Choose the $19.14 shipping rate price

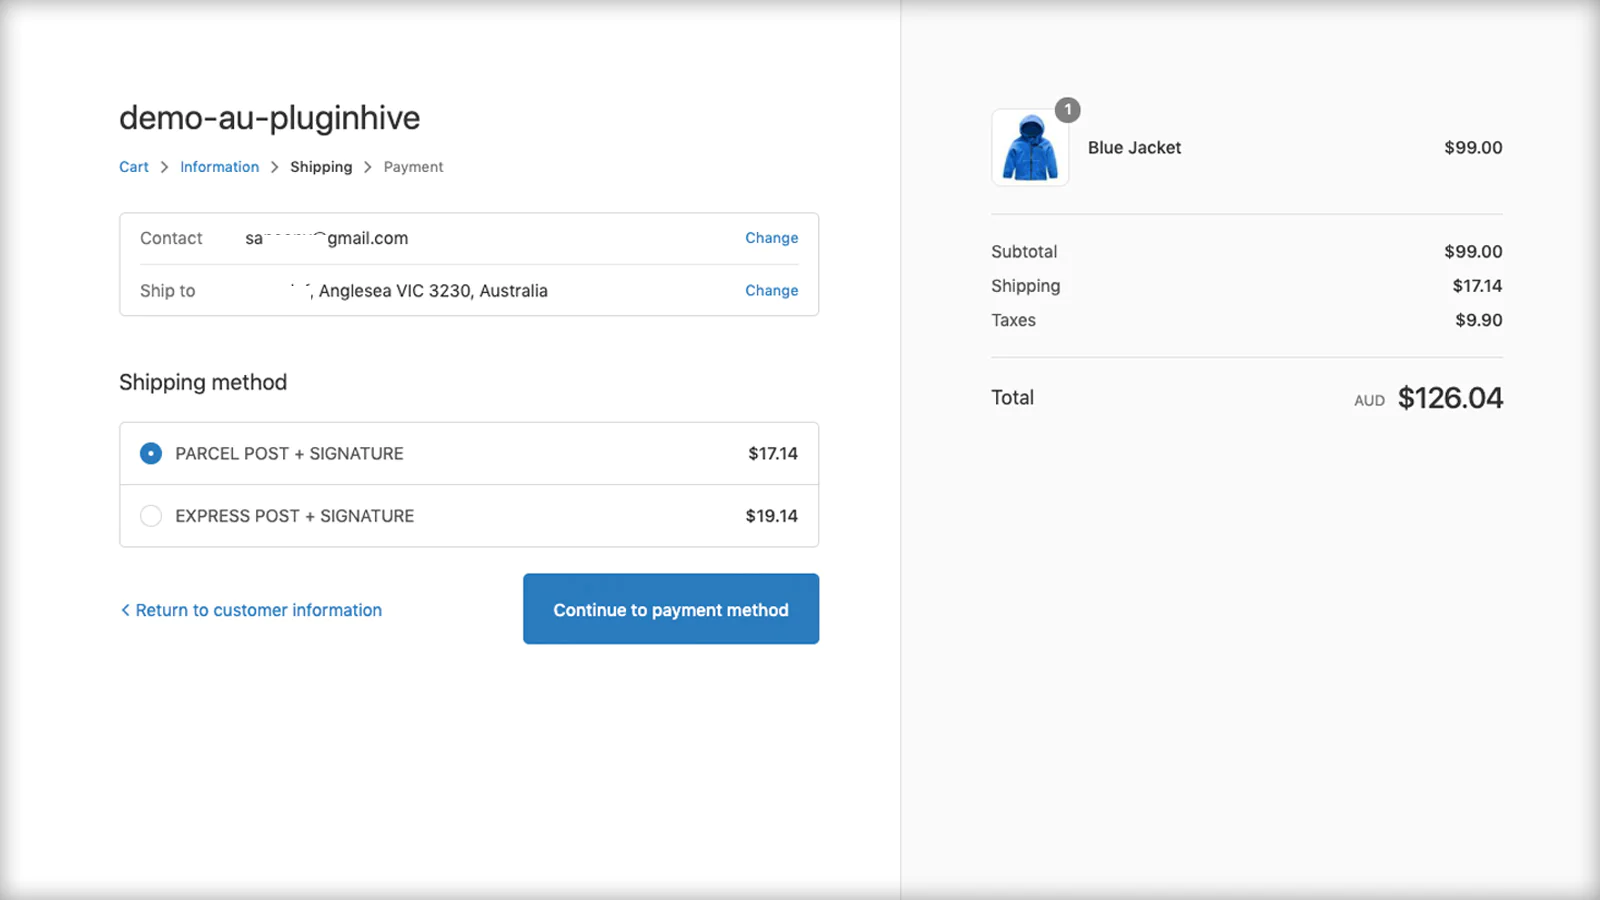771,516
